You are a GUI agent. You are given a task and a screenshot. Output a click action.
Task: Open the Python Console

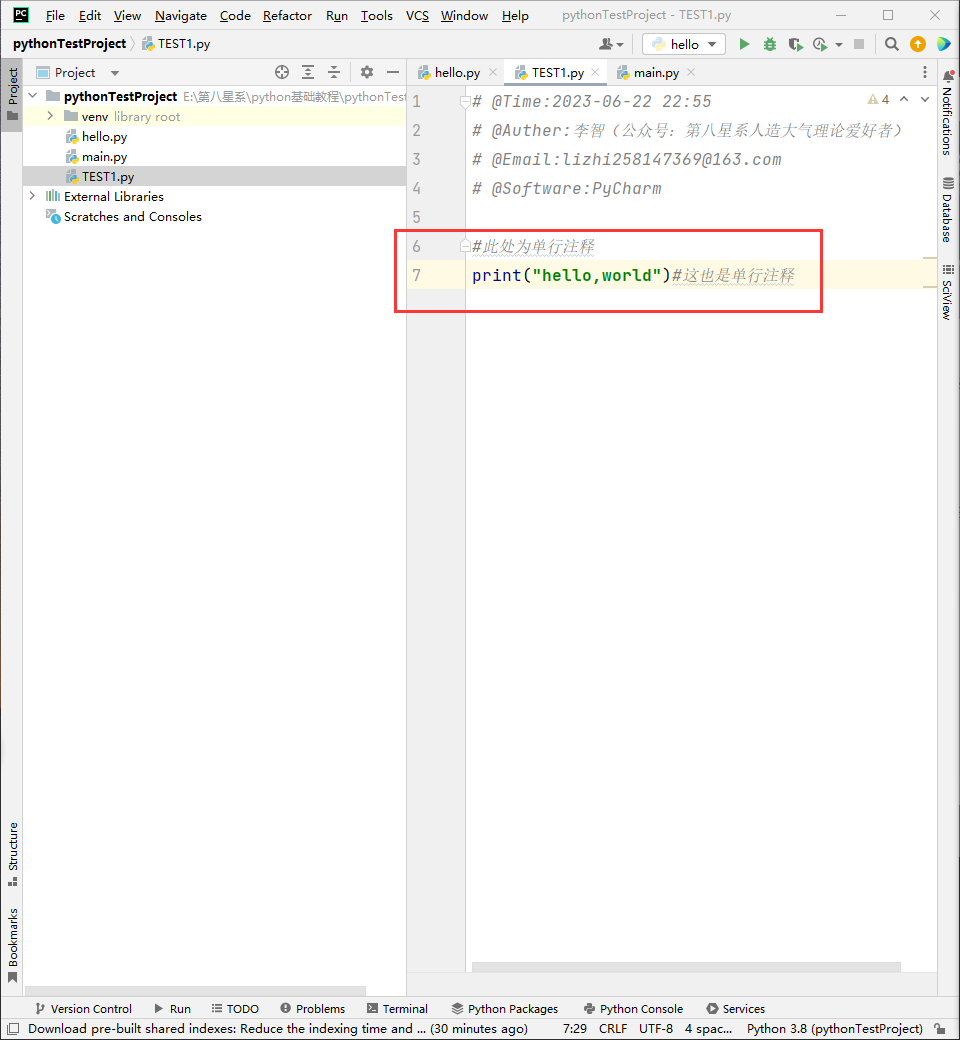click(634, 1009)
